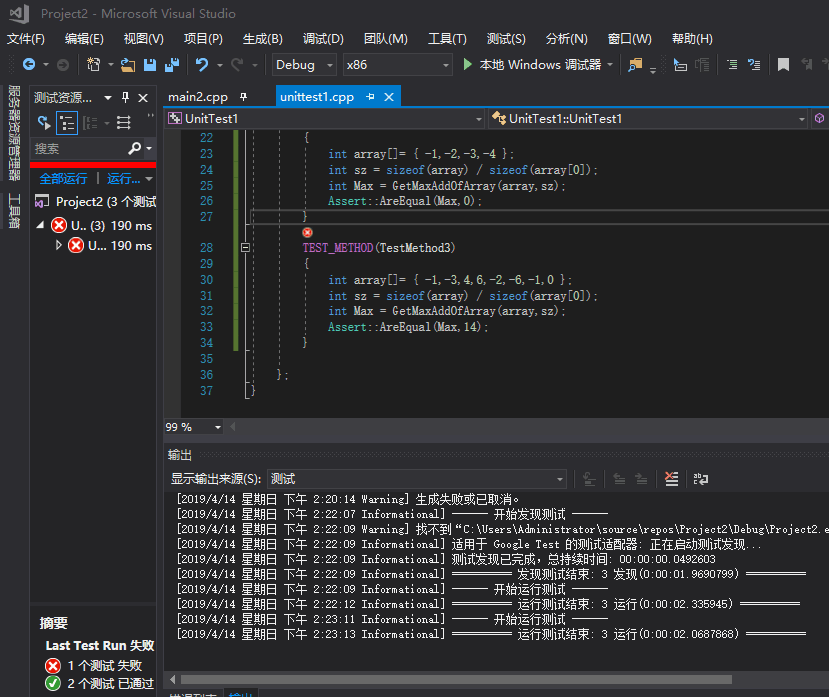This screenshot has width=829, height=697.
Task: Click the horizontal scrollbar of output panel
Action: [x=456, y=680]
